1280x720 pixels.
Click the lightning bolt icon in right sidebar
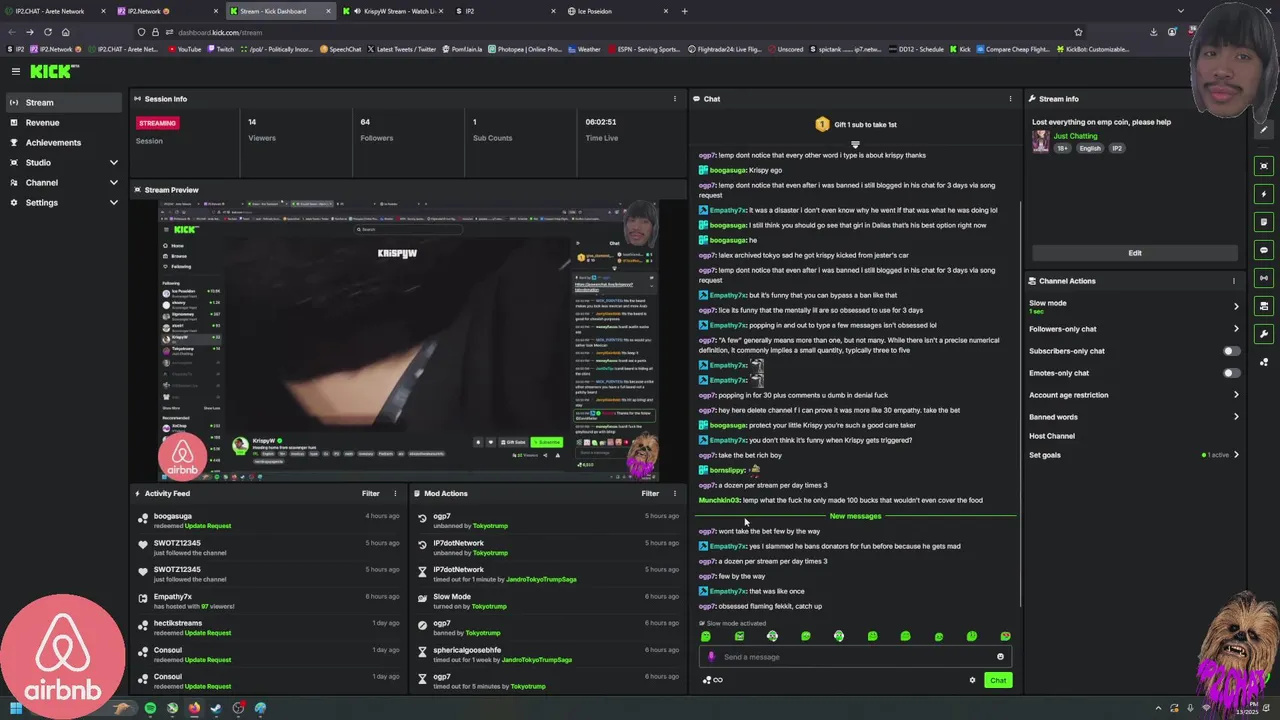pos(1264,194)
